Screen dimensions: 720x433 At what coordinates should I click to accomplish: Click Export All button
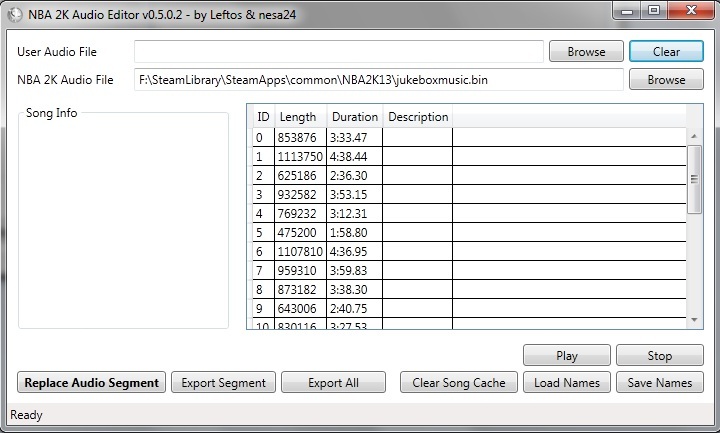click(x=333, y=382)
